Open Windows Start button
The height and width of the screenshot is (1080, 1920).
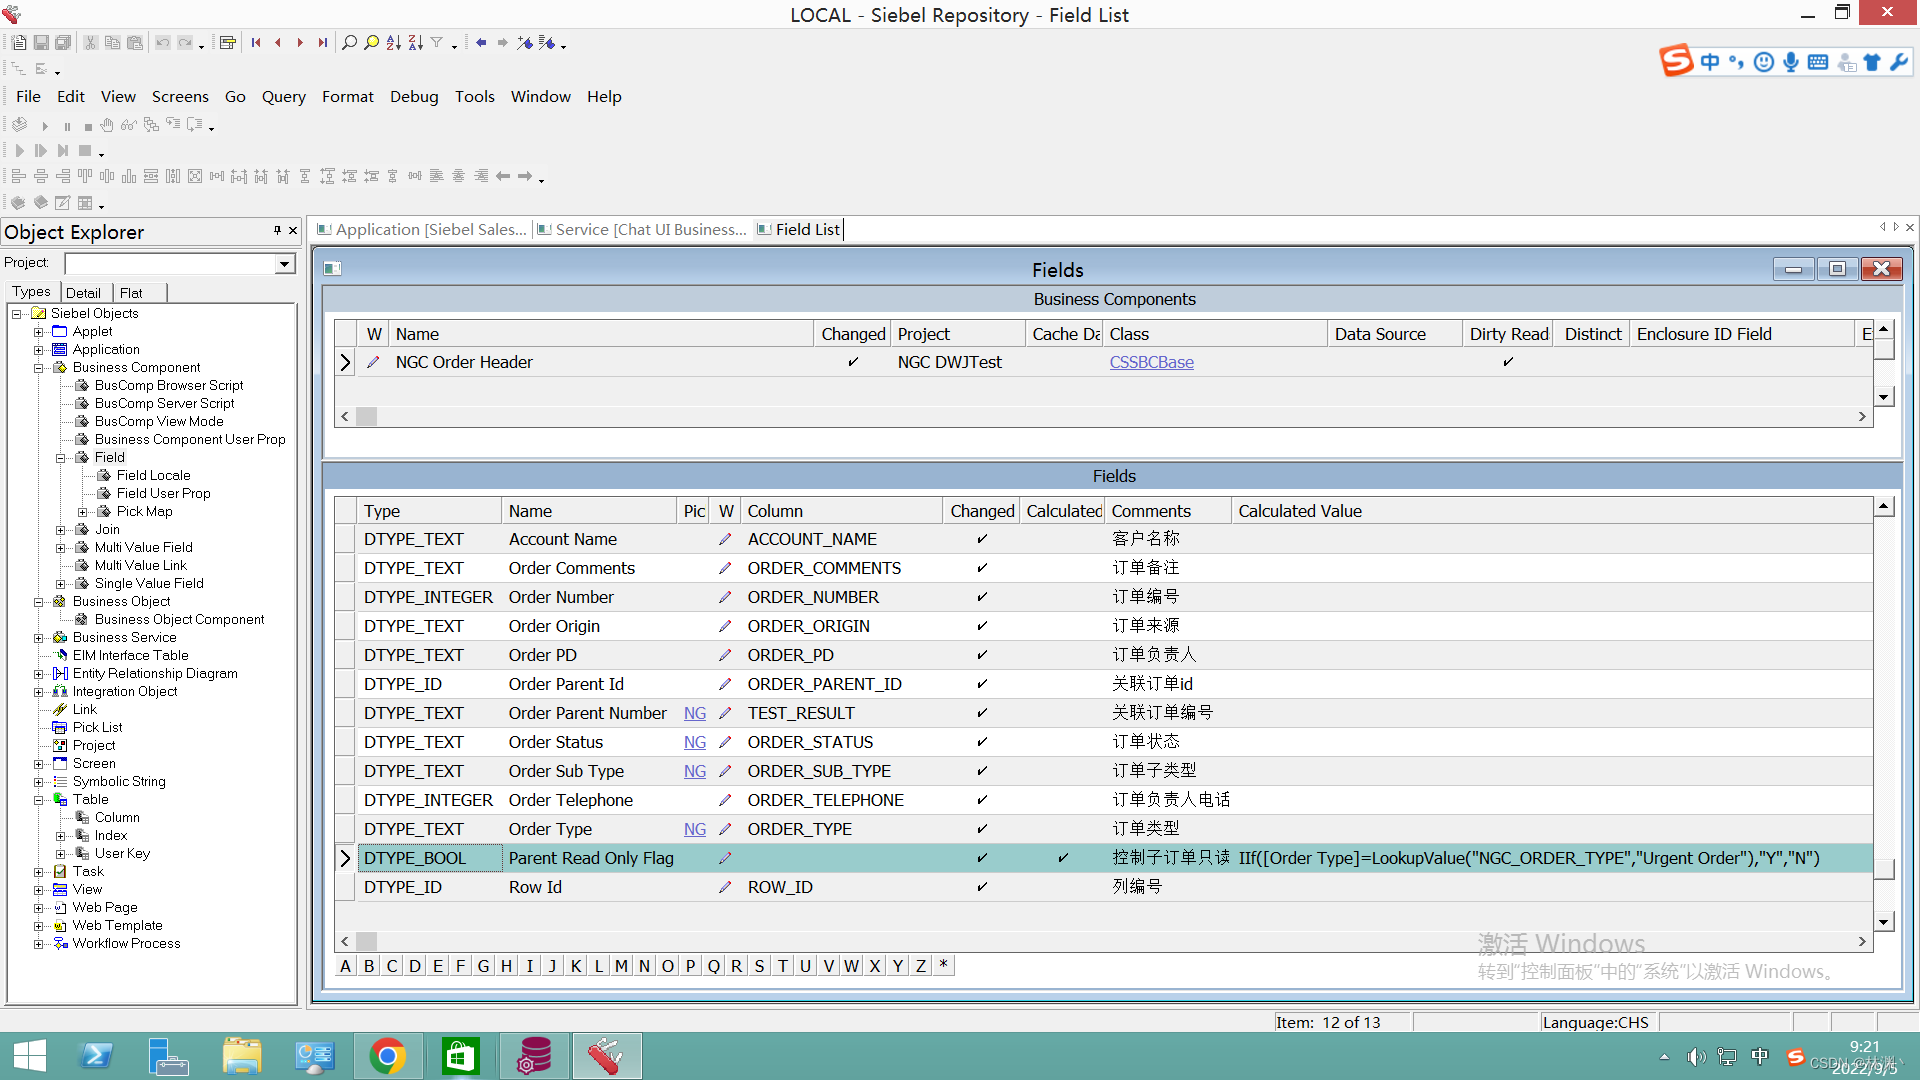(30, 1056)
